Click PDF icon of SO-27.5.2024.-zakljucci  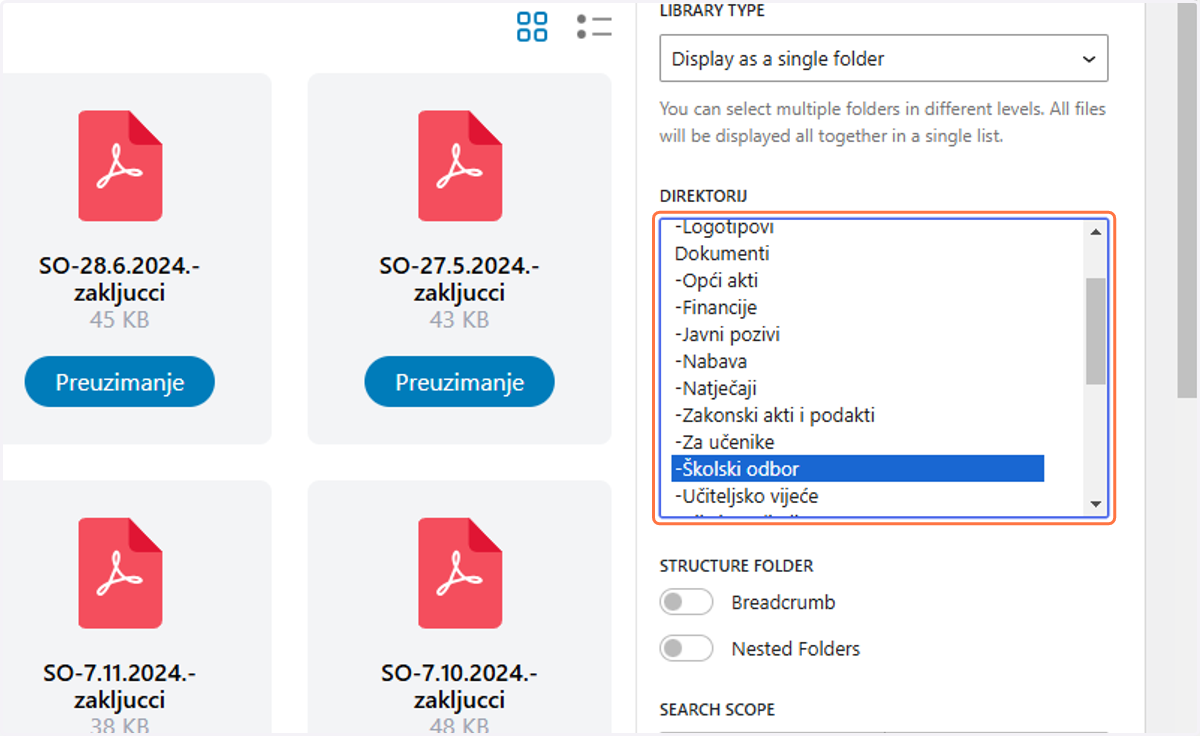click(x=460, y=166)
